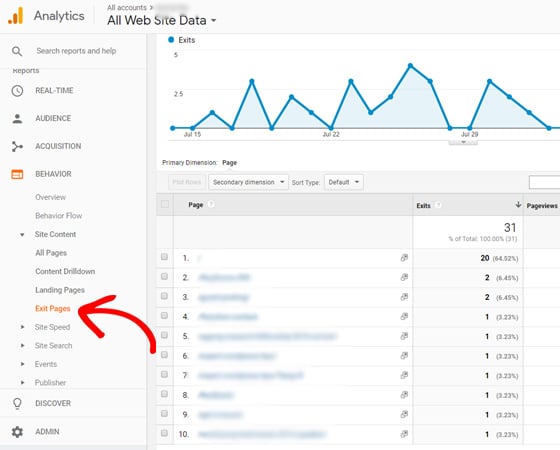
Task: Click the Admin gear icon
Action: 17,431
